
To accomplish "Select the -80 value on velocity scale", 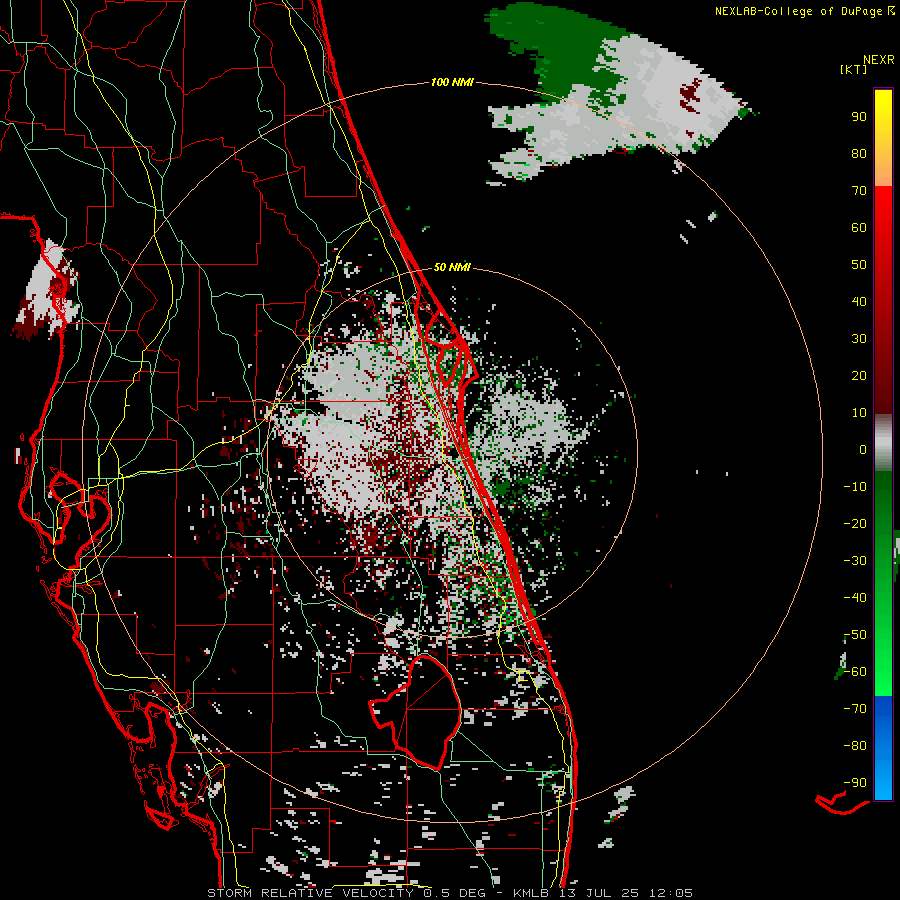I will 855,746.
